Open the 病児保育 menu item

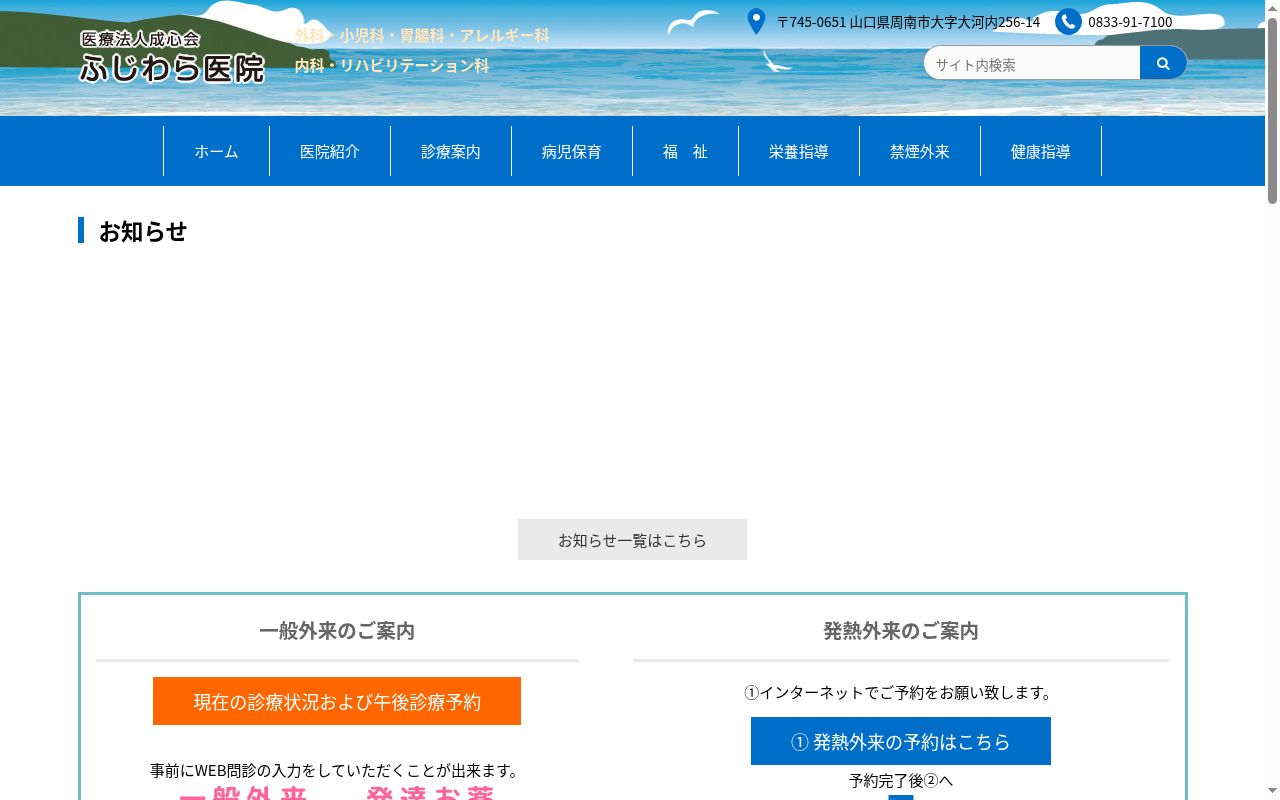[572, 151]
